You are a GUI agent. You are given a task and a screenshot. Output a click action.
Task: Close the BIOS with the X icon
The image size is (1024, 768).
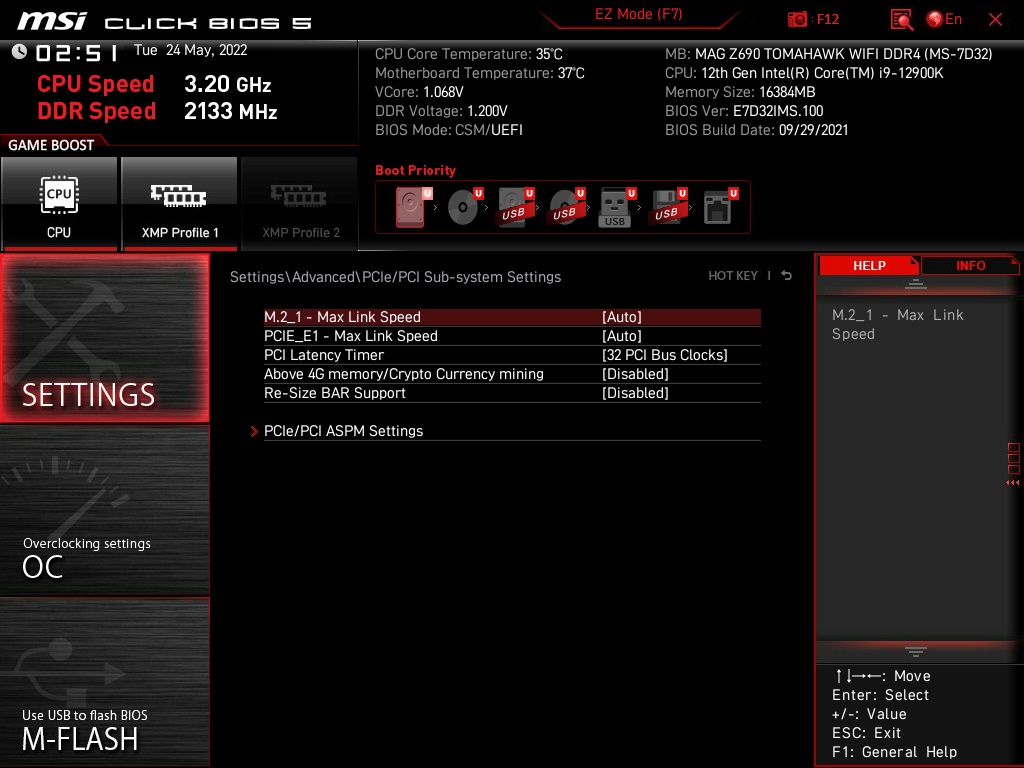(x=995, y=20)
